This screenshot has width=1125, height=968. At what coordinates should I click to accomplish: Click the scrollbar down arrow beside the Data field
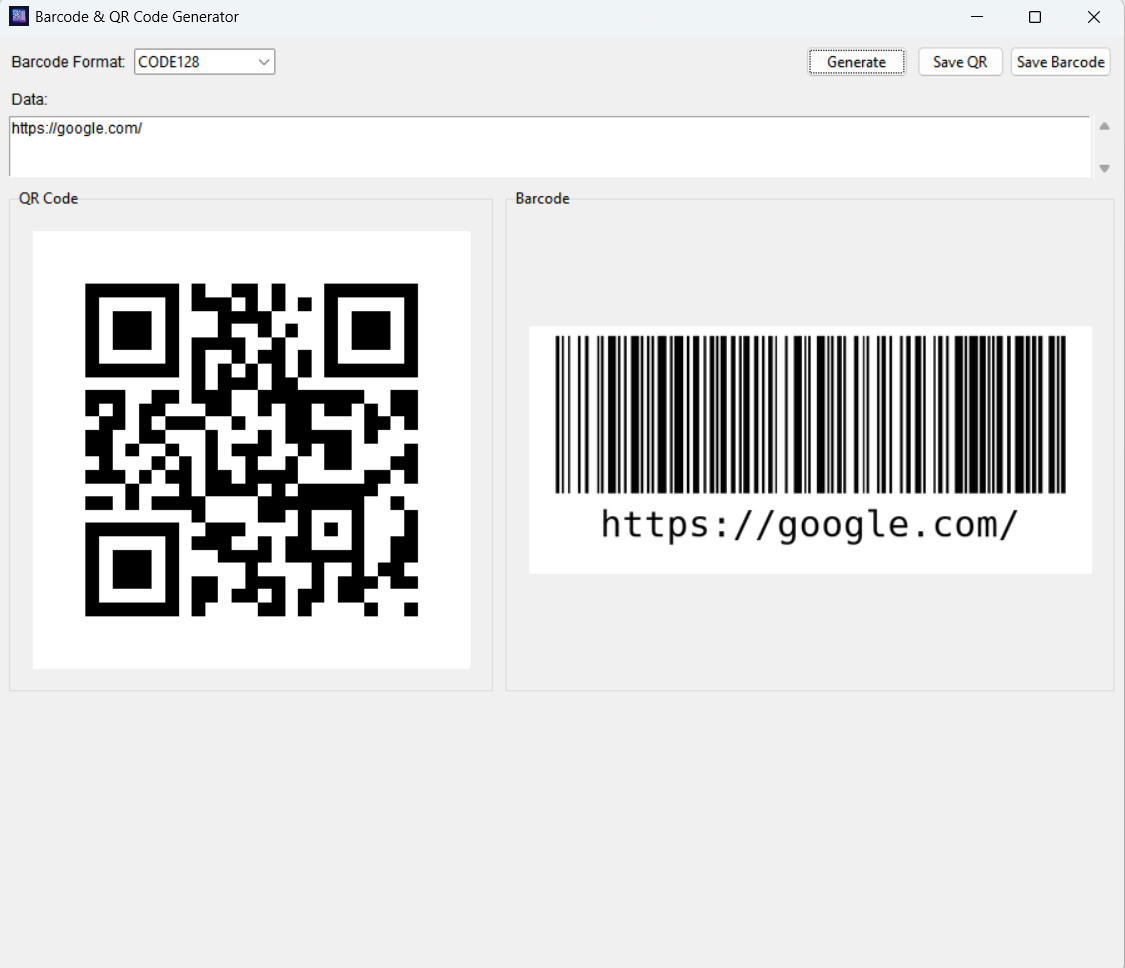[x=1104, y=168]
